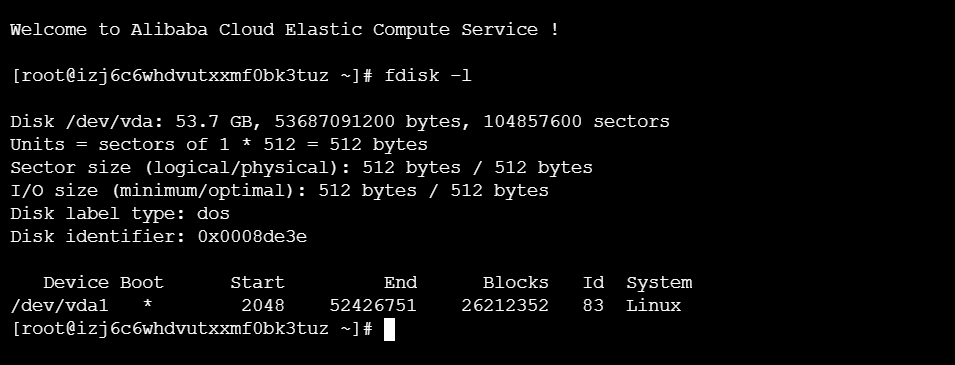This screenshot has height=365, width=955.
Task: Click the boot flag asterisk for vda1
Action: [x=147, y=303]
